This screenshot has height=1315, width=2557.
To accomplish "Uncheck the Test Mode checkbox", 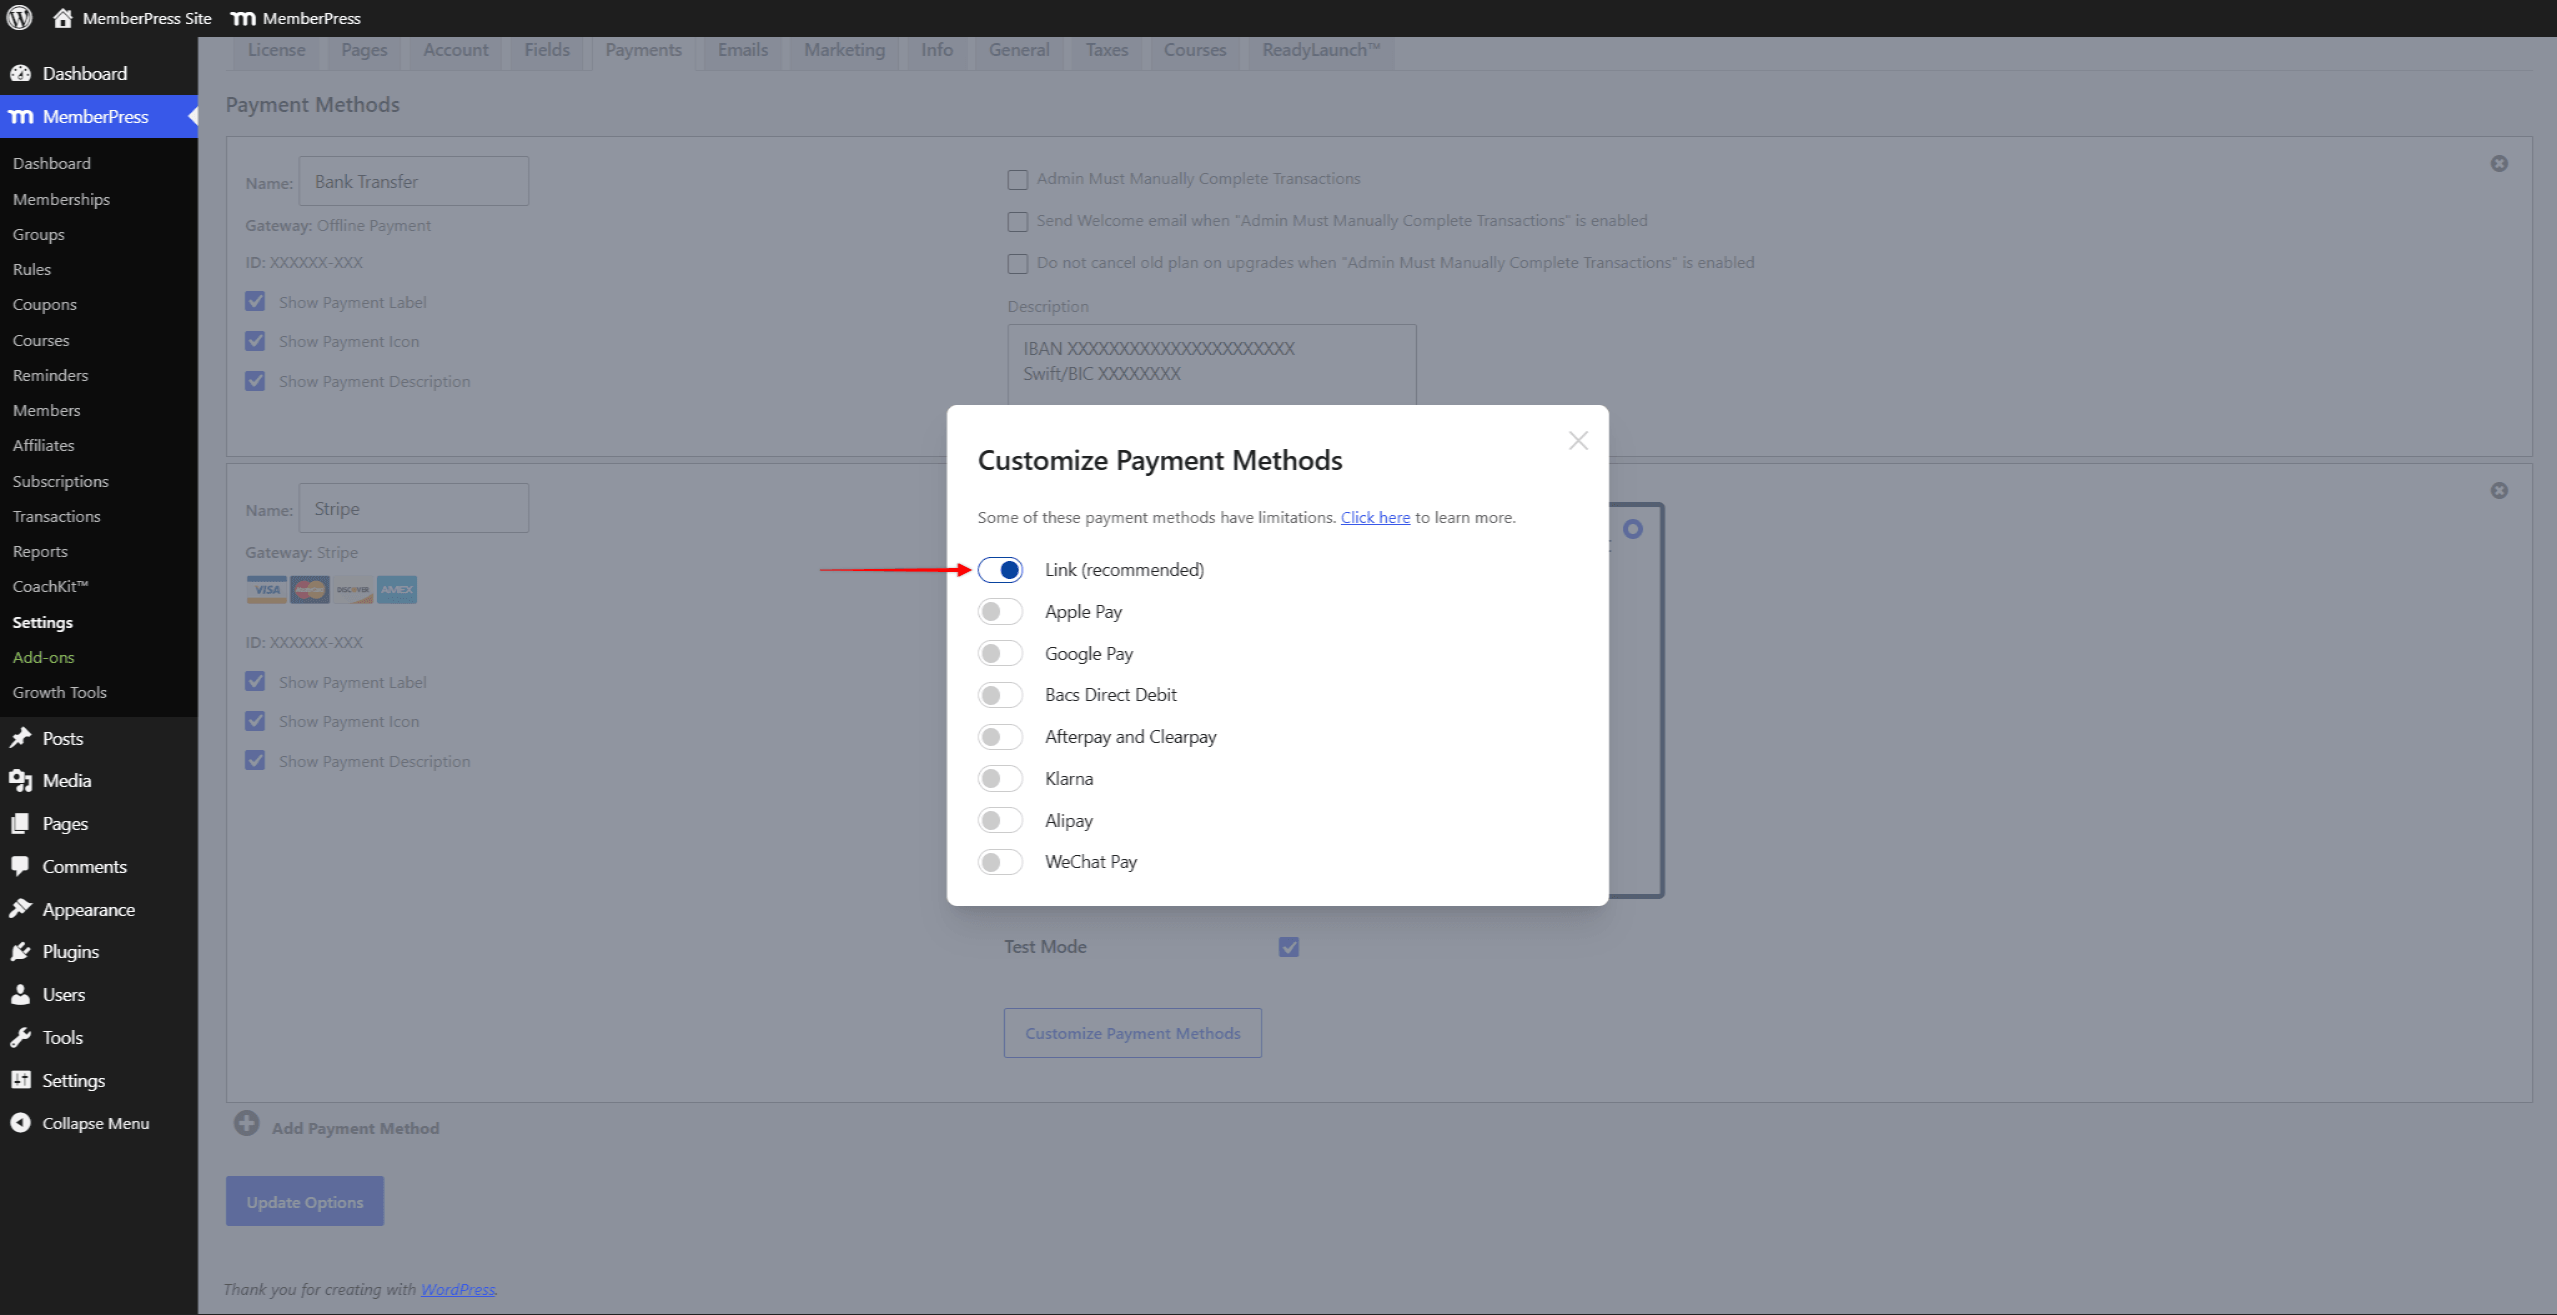I will 1288,947.
